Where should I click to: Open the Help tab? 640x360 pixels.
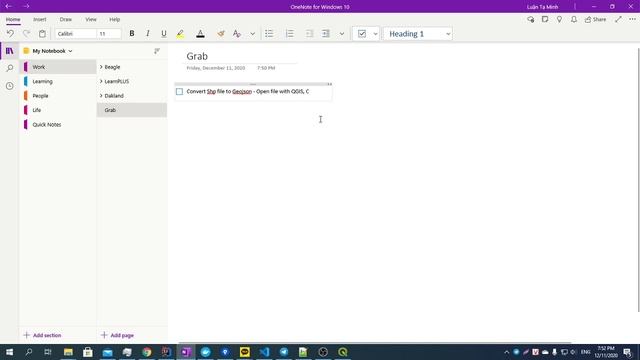(115, 19)
